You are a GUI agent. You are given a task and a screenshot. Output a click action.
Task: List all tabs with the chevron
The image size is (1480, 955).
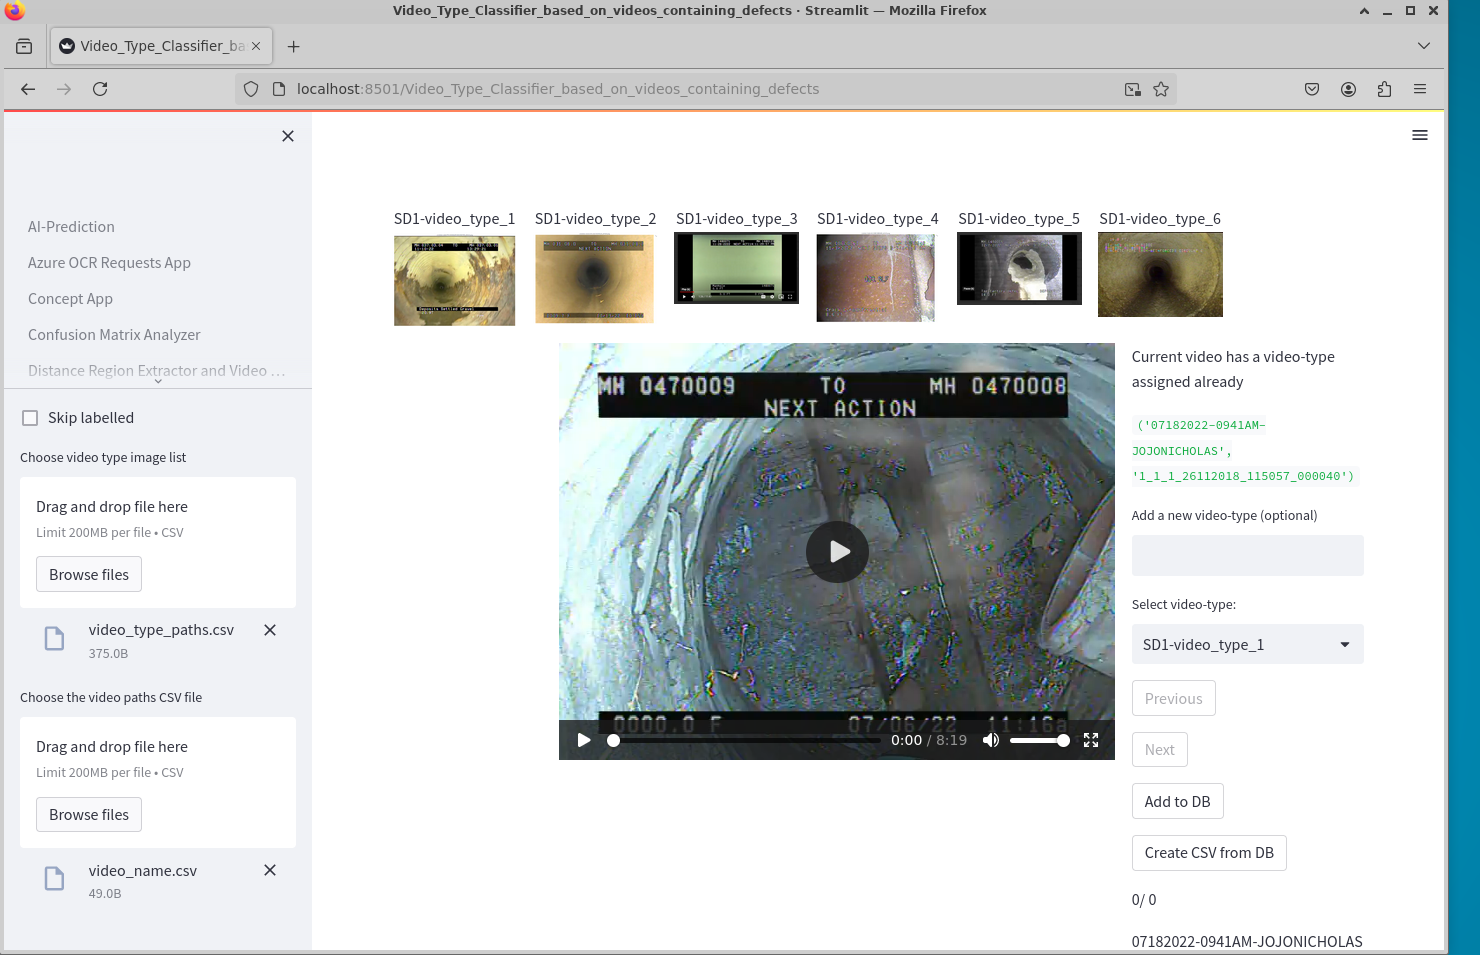[1424, 46]
